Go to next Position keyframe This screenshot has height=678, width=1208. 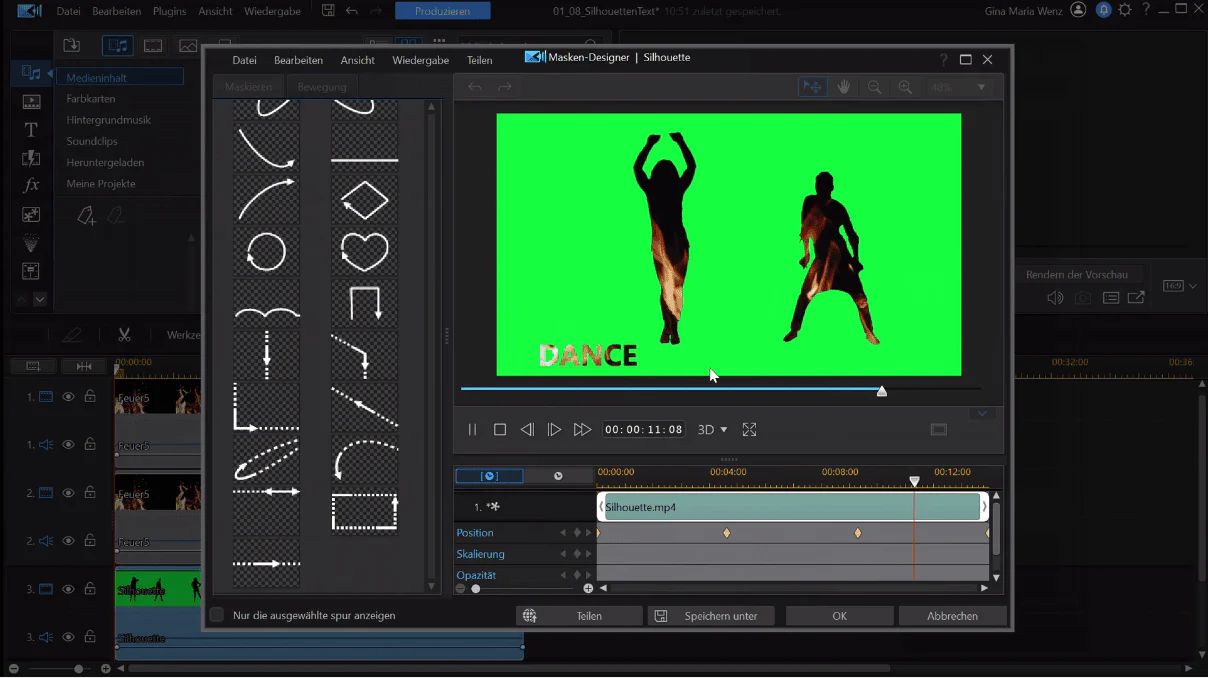coord(588,533)
